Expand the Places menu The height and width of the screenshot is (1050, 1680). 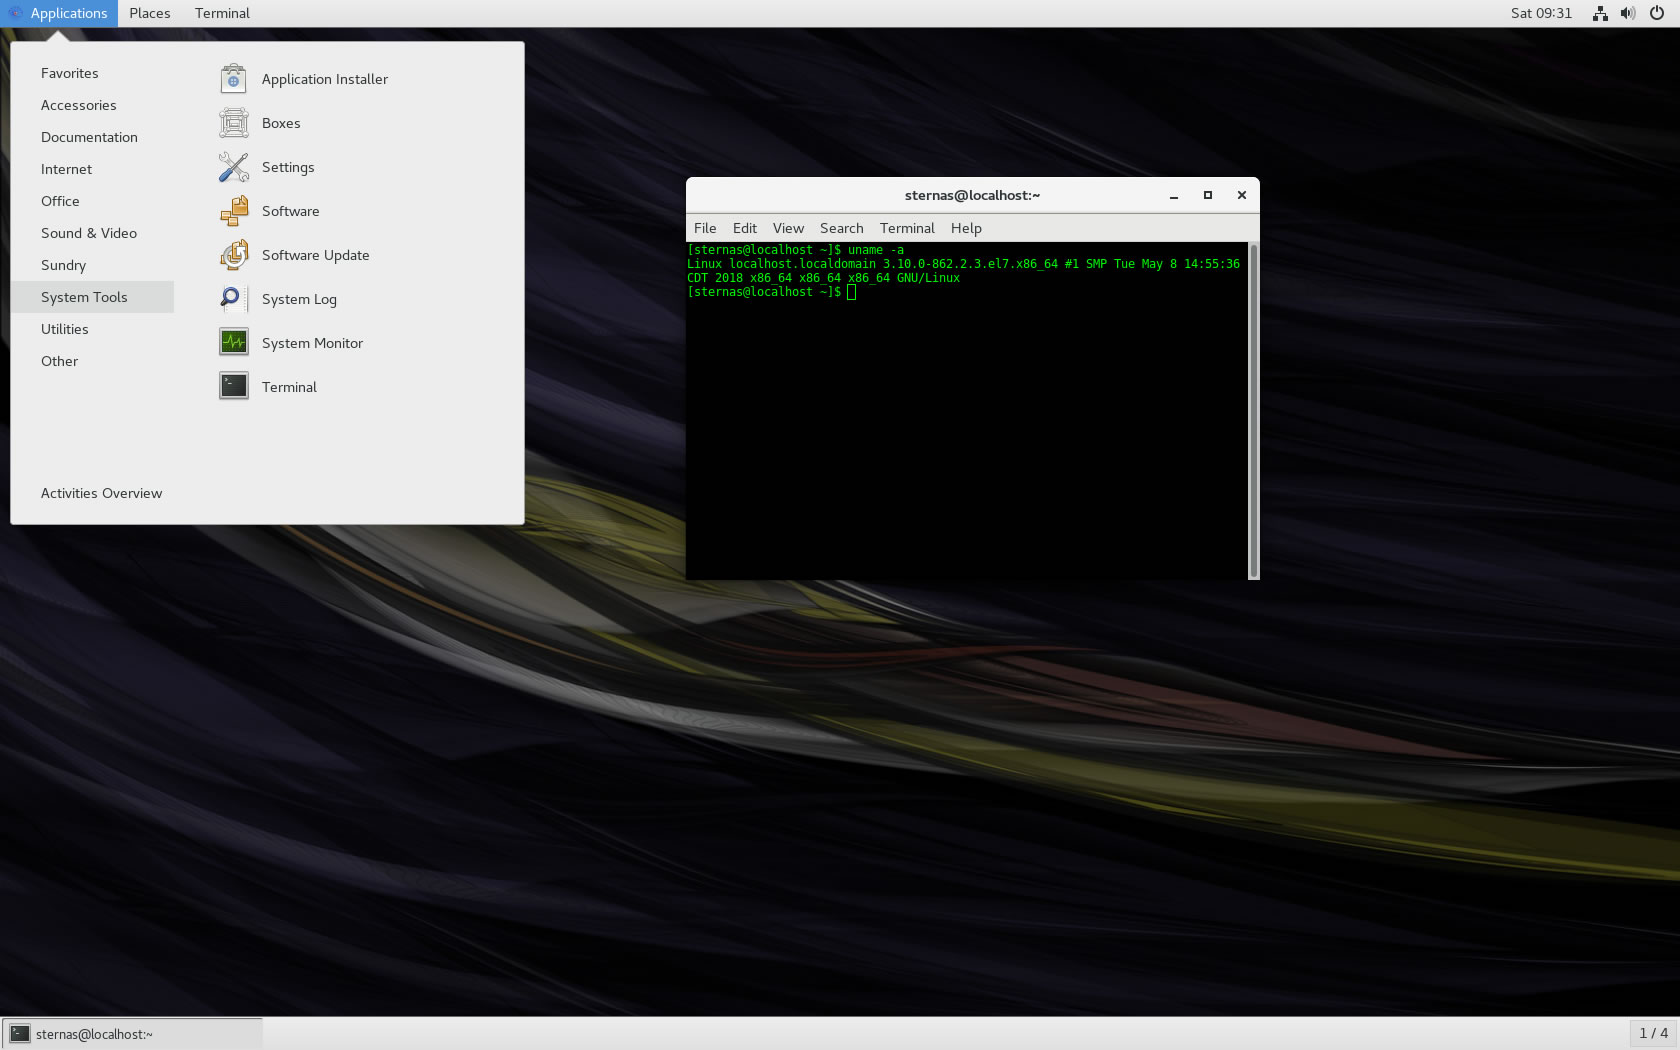tap(149, 13)
